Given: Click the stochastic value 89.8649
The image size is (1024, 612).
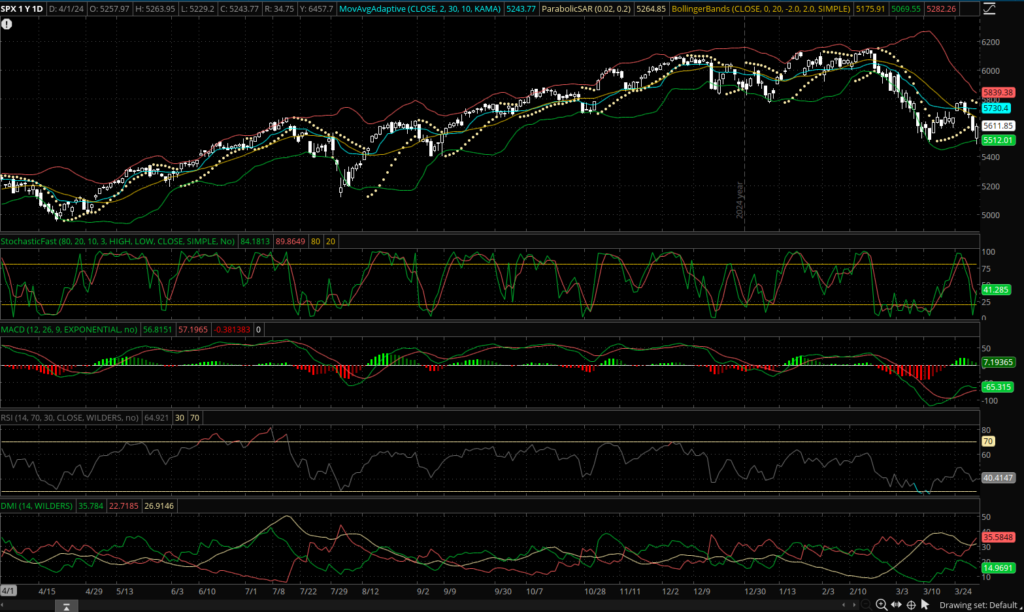Looking at the screenshot, I should pyautogui.click(x=290, y=241).
